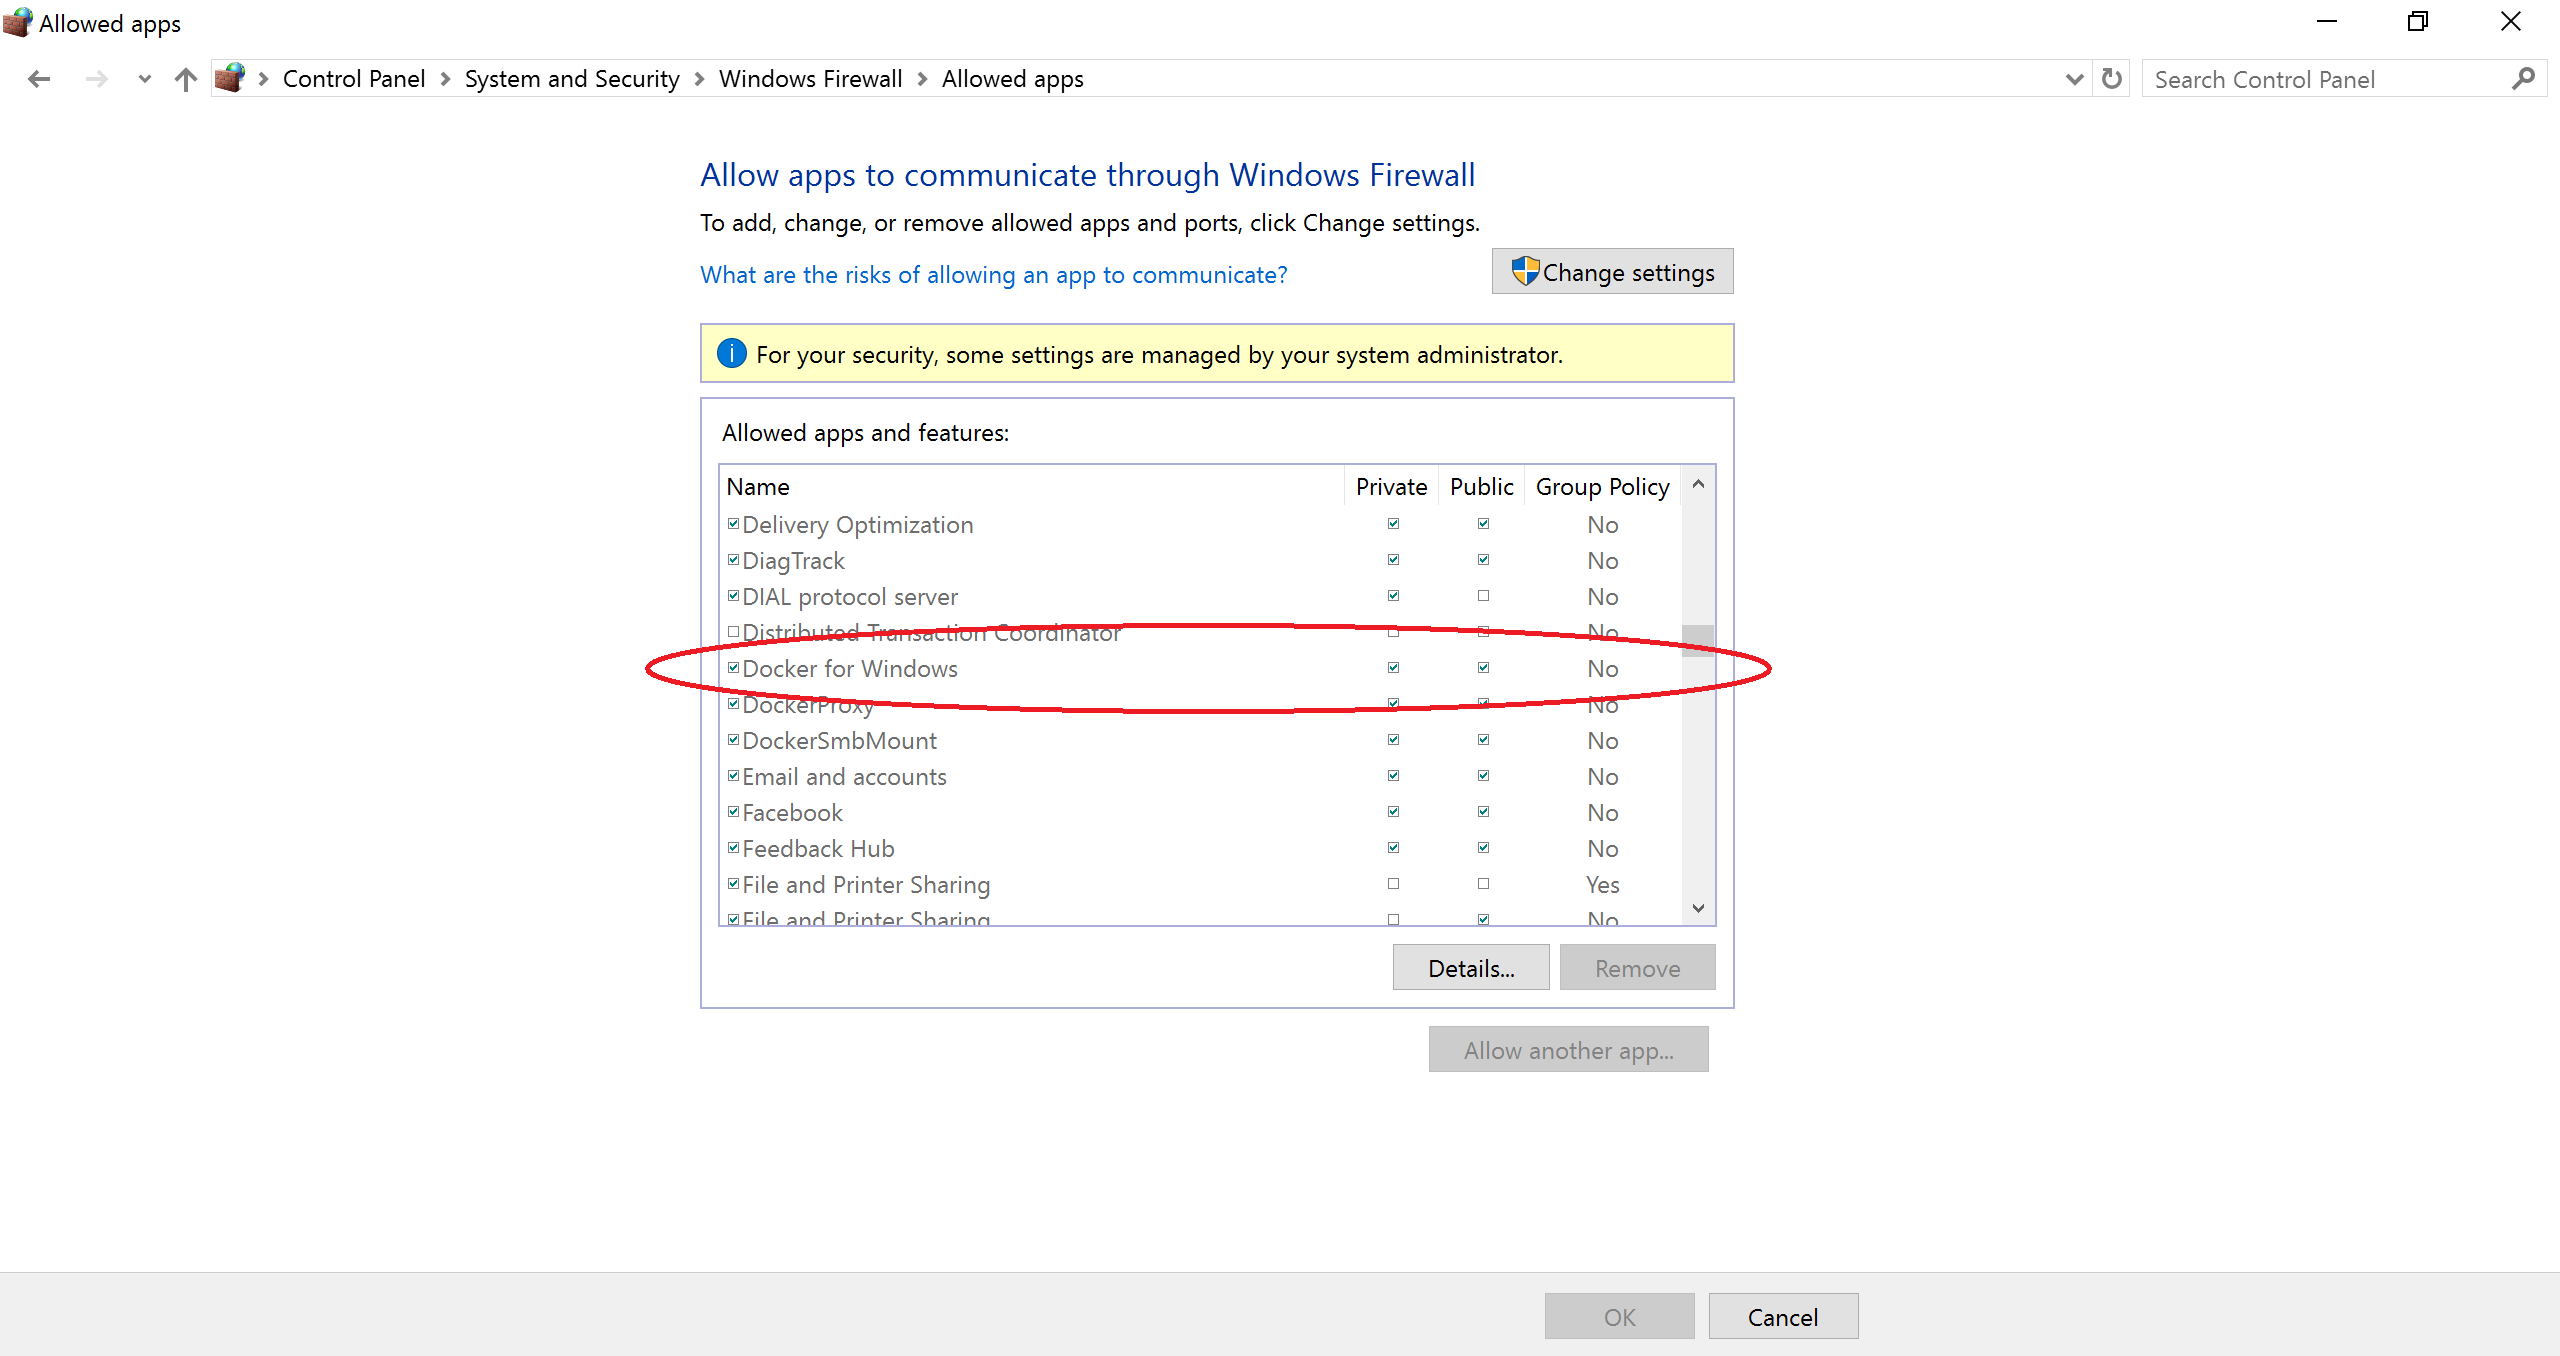Expand the chevron after System and Security
Image resolution: width=2560 pixels, height=1356 pixels.
coord(699,79)
